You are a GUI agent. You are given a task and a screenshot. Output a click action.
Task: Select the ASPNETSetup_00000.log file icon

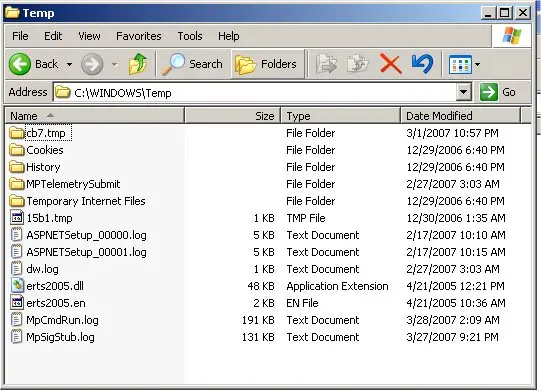click(x=17, y=235)
